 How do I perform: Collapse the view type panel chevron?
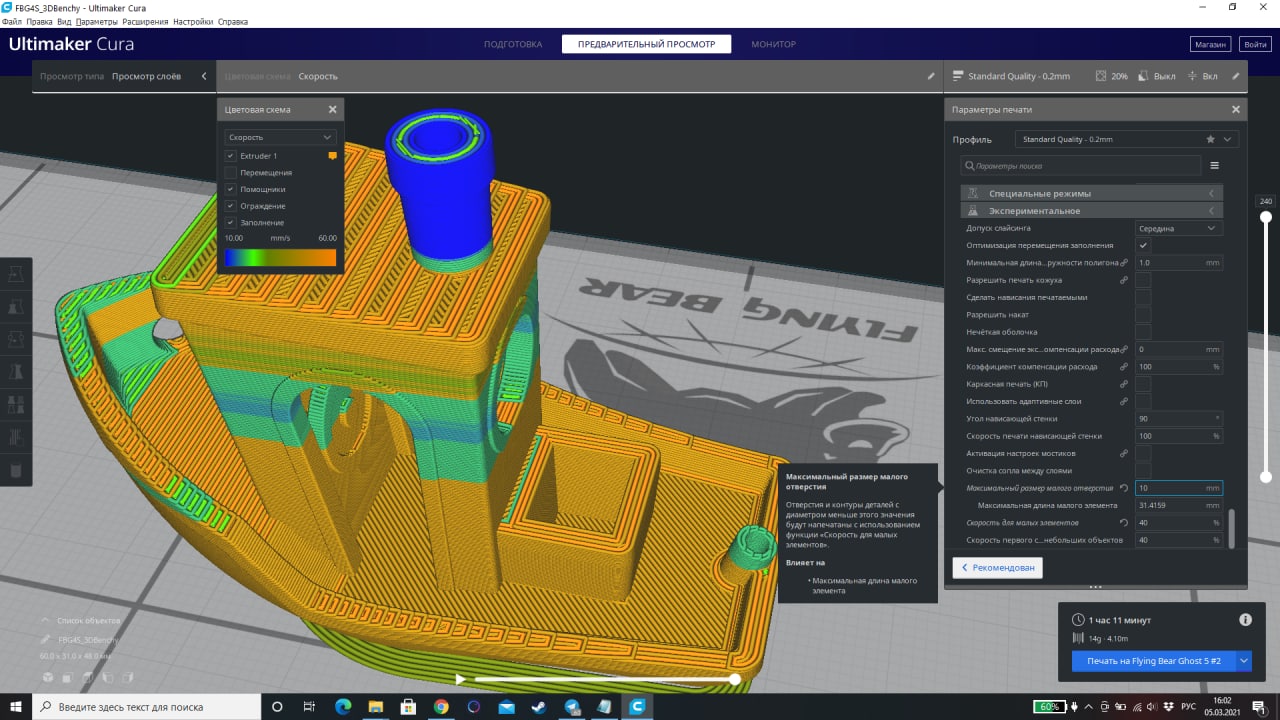204,76
